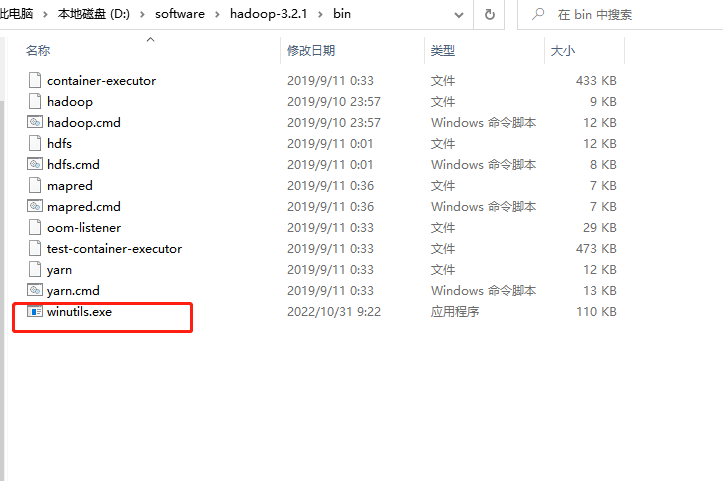Screen dimensions: 723x481
Task: Click the Windows 命令脚本 type of yarn.cmd
Action: click(483, 291)
